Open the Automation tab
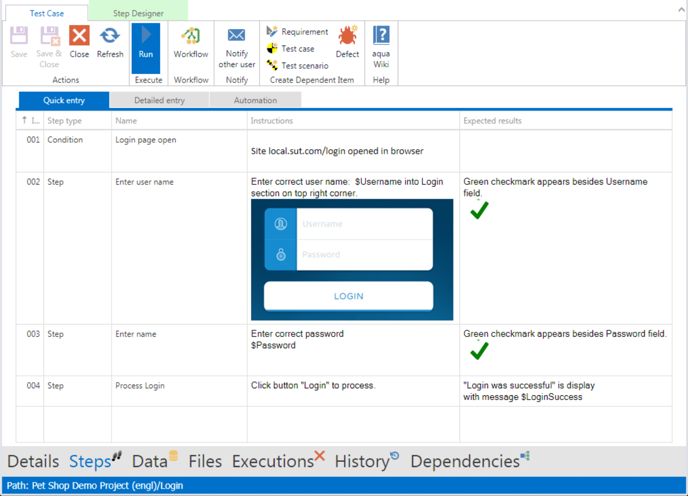The height and width of the screenshot is (496, 688). click(x=255, y=100)
